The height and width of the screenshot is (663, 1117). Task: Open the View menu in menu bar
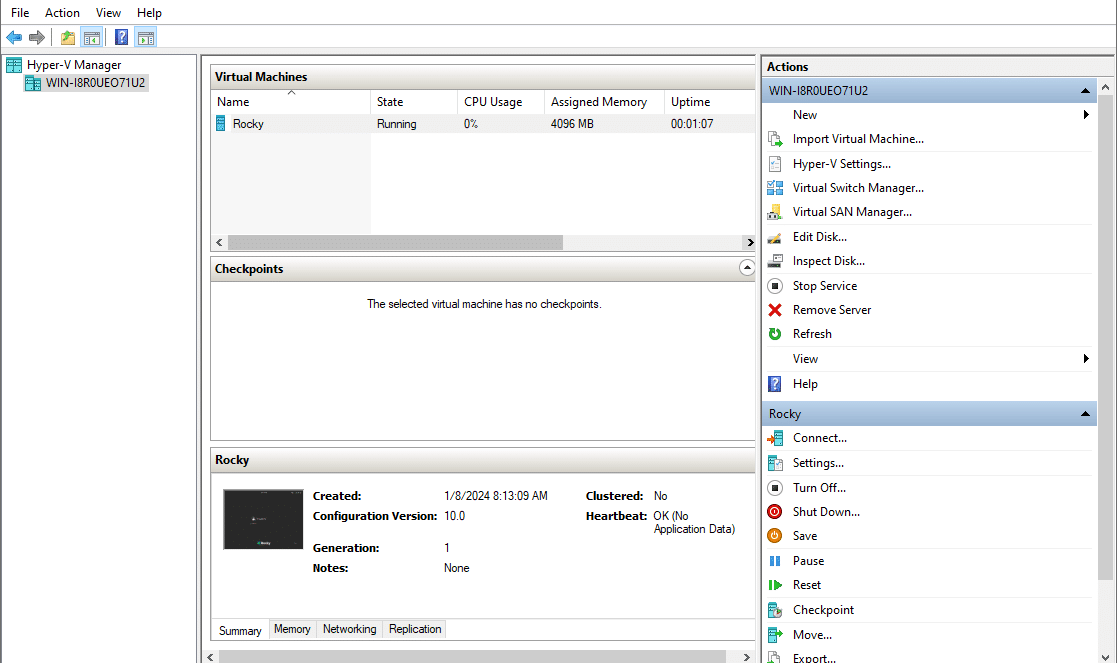108,13
